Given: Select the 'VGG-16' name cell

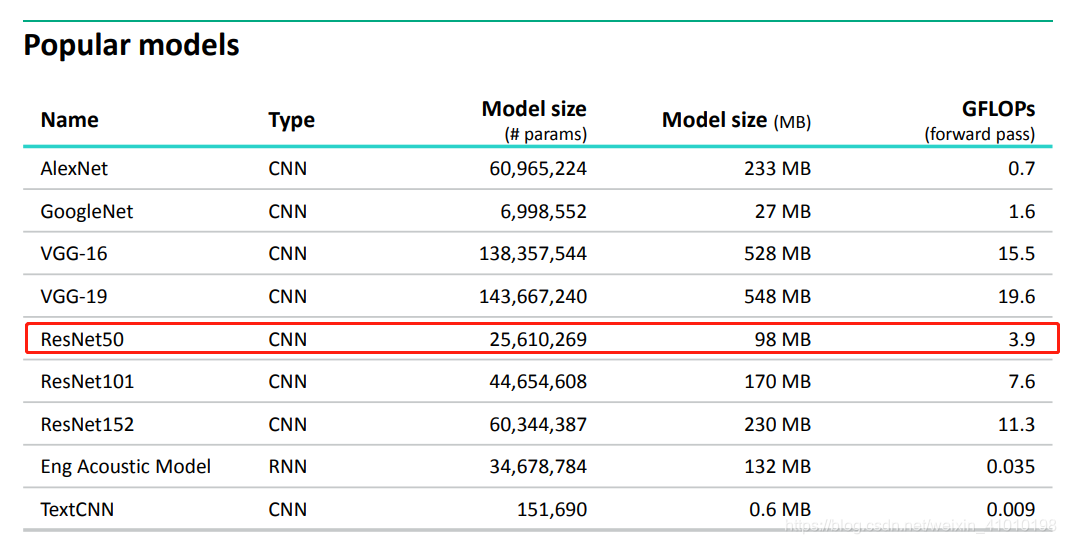Looking at the screenshot, I should (x=74, y=254).
